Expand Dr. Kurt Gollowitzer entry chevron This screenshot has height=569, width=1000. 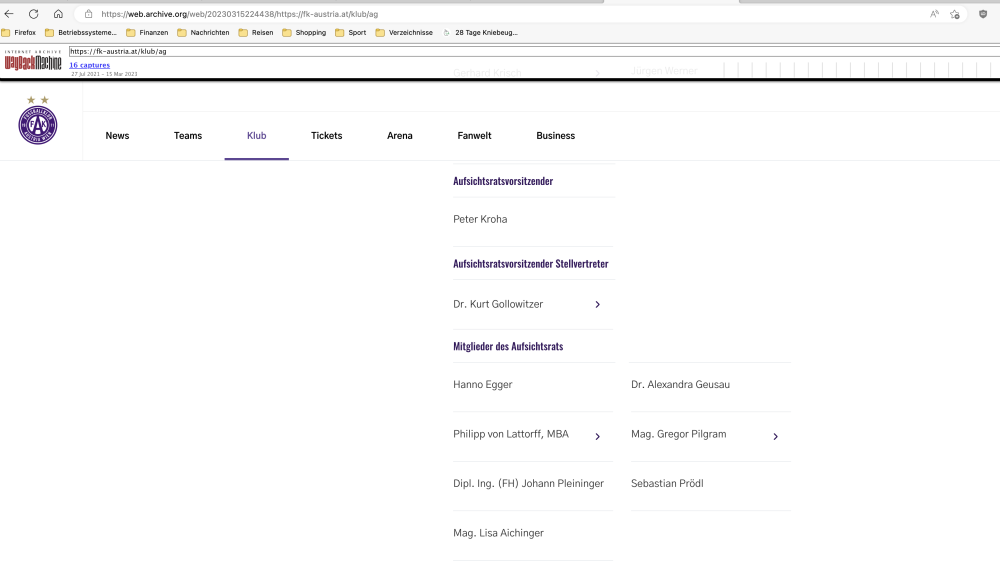[597, 304]
